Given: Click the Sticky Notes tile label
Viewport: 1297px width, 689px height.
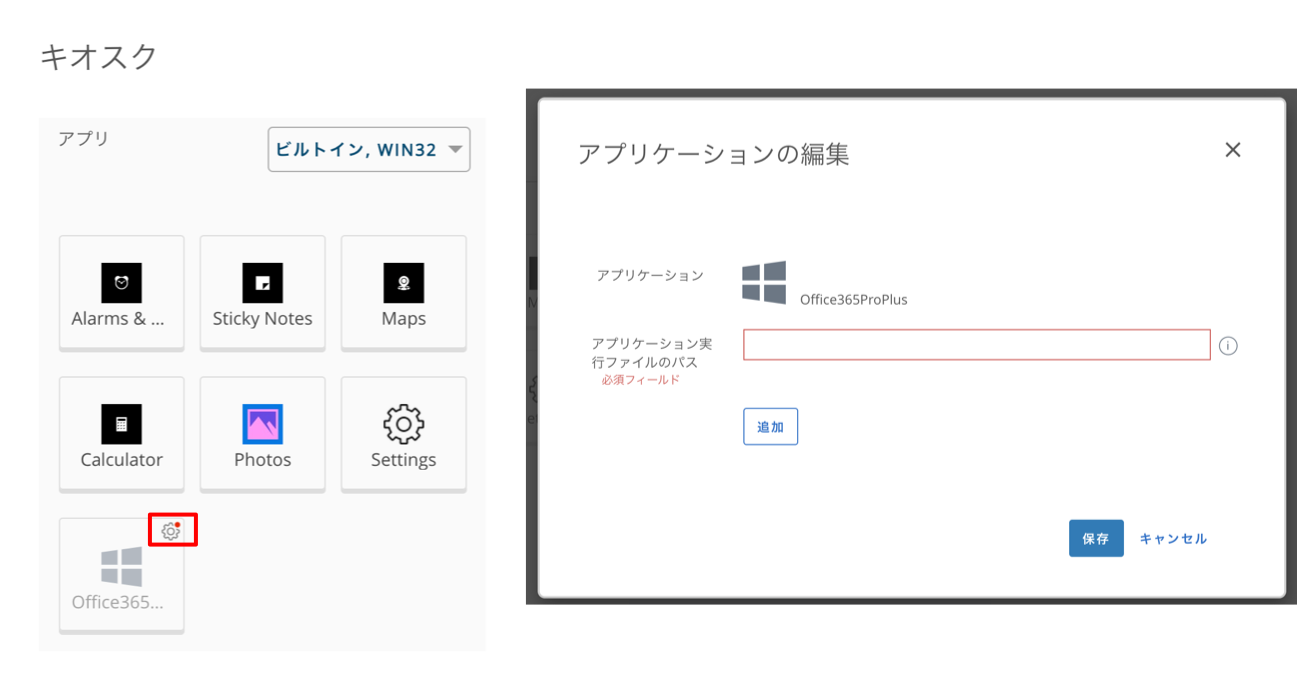Looking at the screenshot, I should tap(262, 319).
